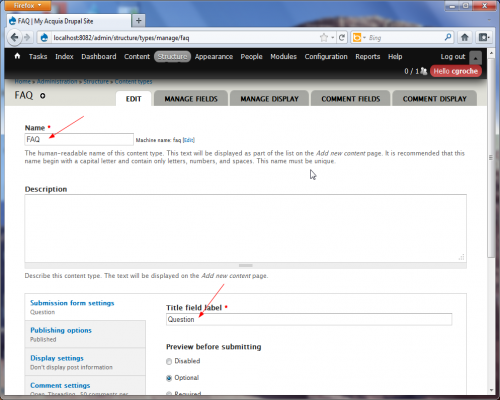Click the machine name Edit link
This screenshot has width=500, height=400.
(189, 140)
